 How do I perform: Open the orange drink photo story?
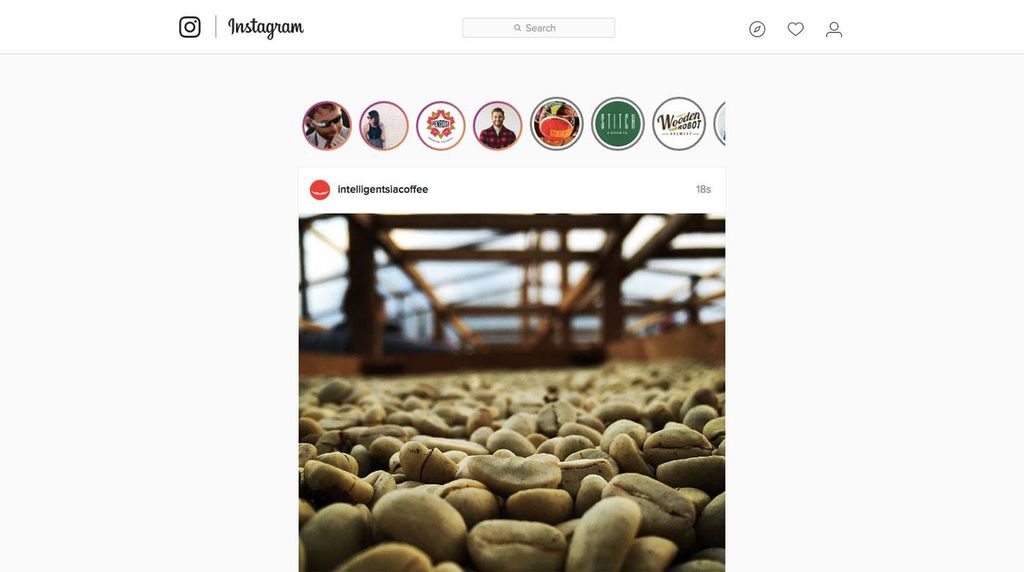coord(556,124)
